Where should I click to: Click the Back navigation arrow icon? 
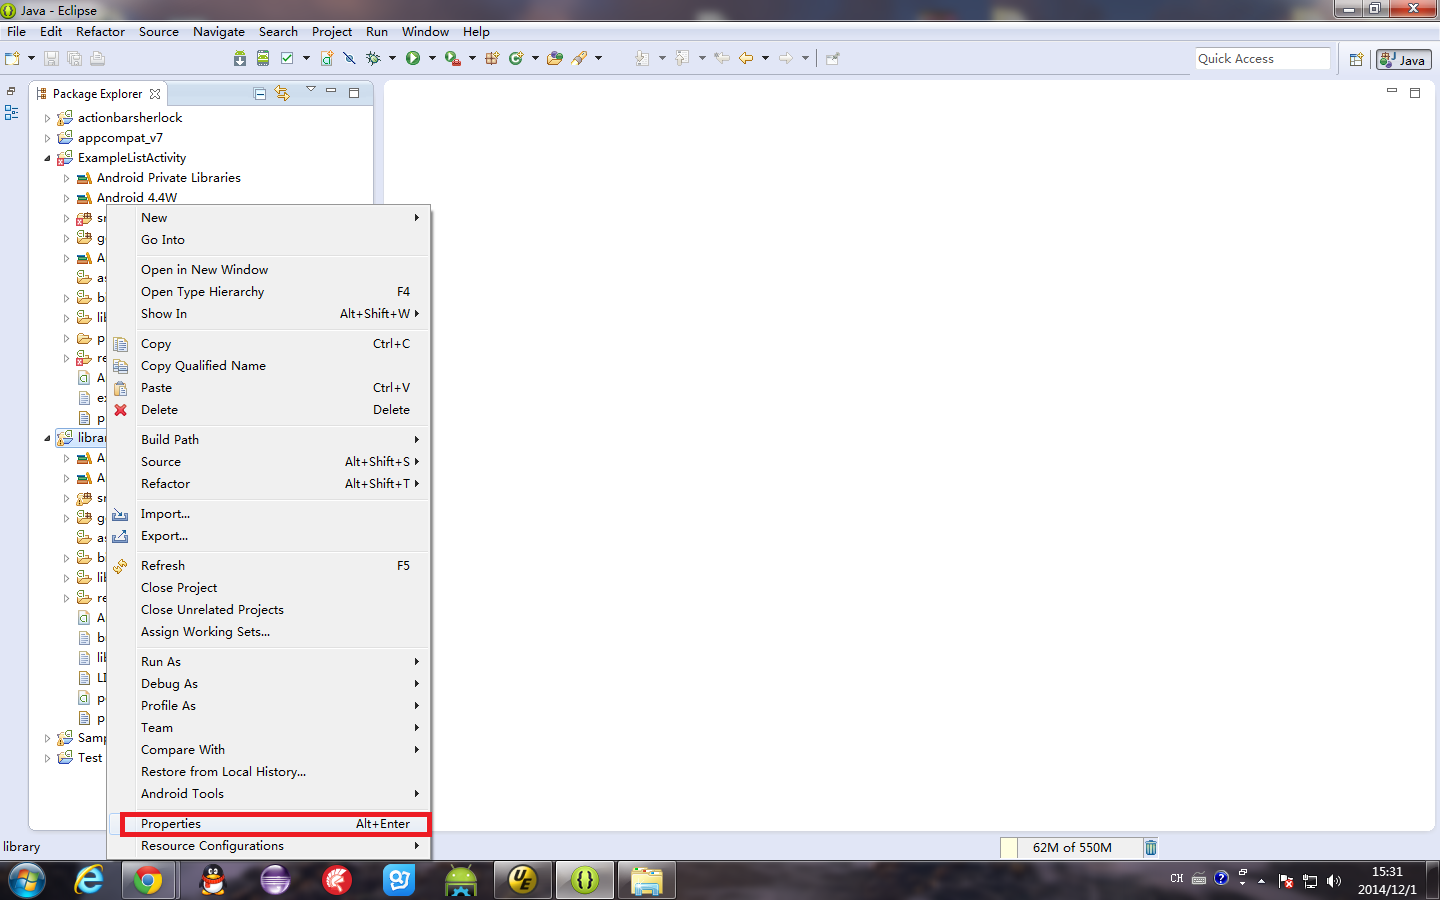tap(746, 59)
